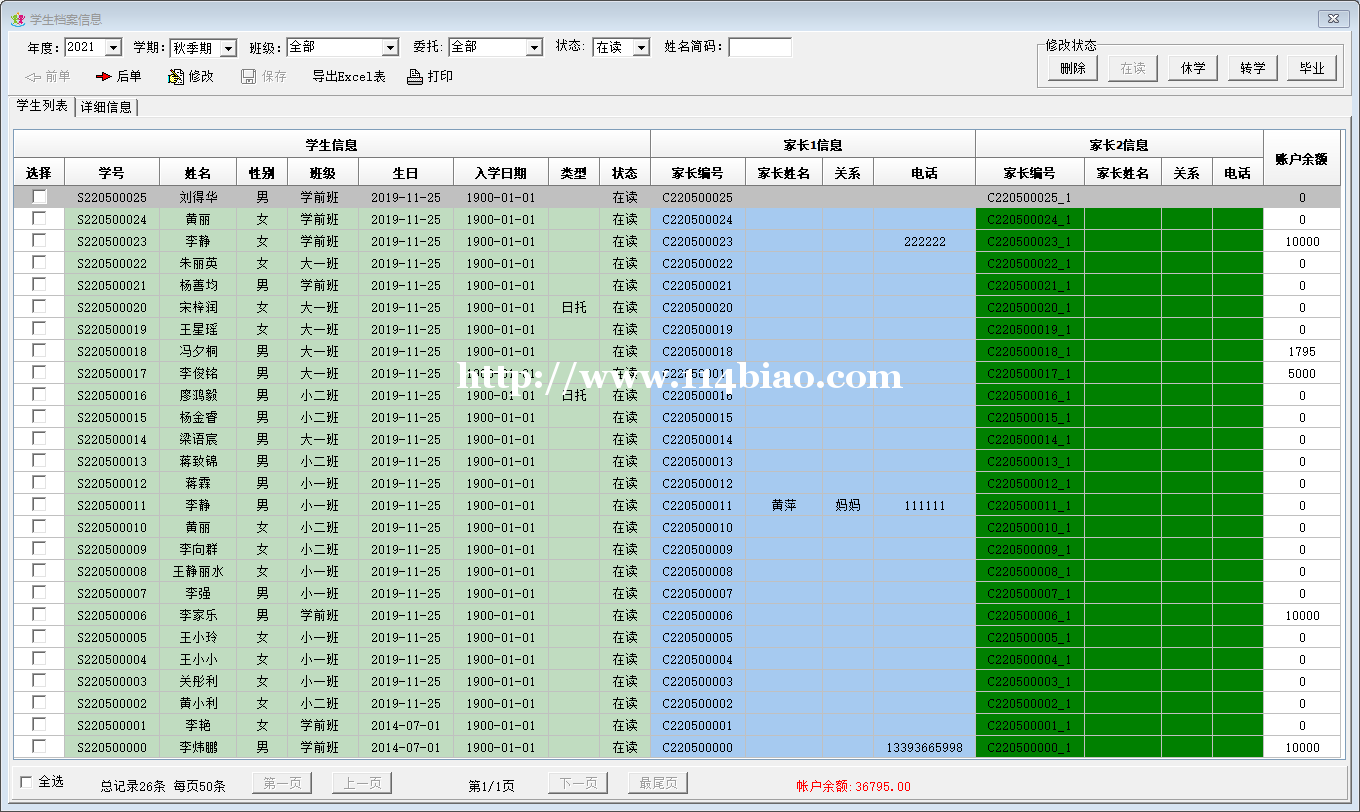Screen dimensions: 1360x812
Task: Select checkbox for S220500006 李家乐
Action: [x=39, y=614]
